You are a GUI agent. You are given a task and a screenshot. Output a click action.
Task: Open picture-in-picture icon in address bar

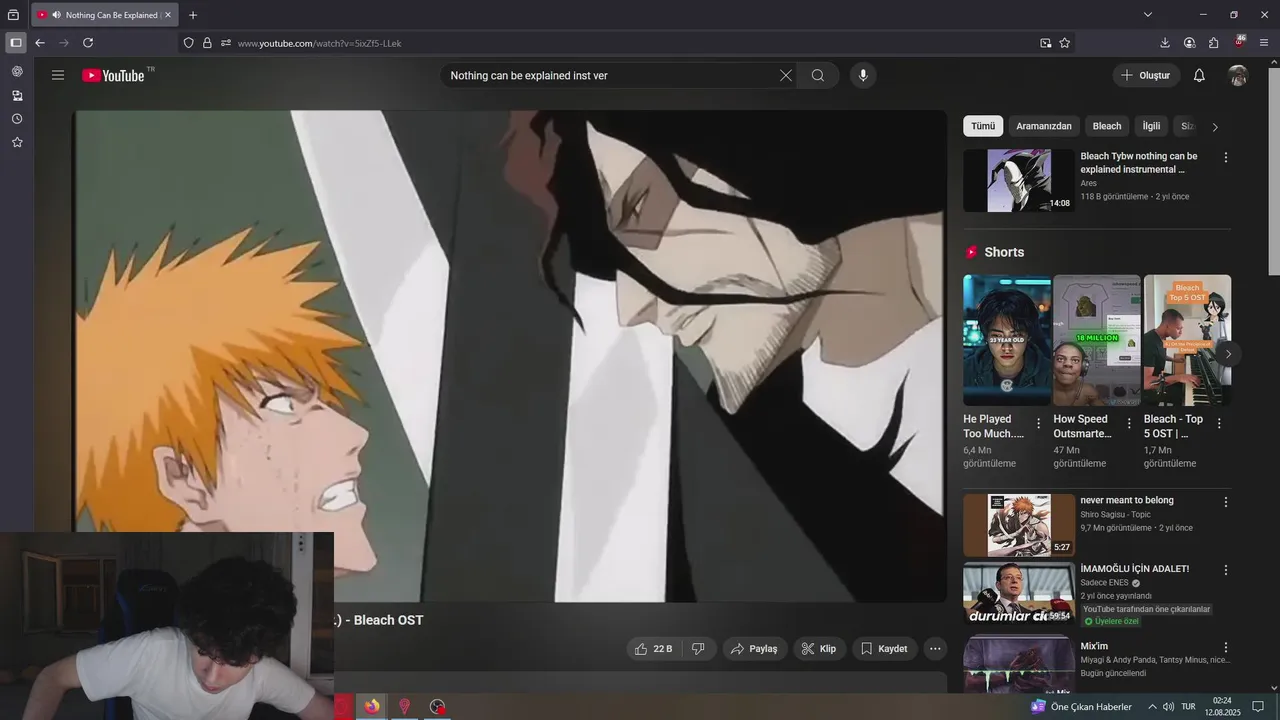1045,43
